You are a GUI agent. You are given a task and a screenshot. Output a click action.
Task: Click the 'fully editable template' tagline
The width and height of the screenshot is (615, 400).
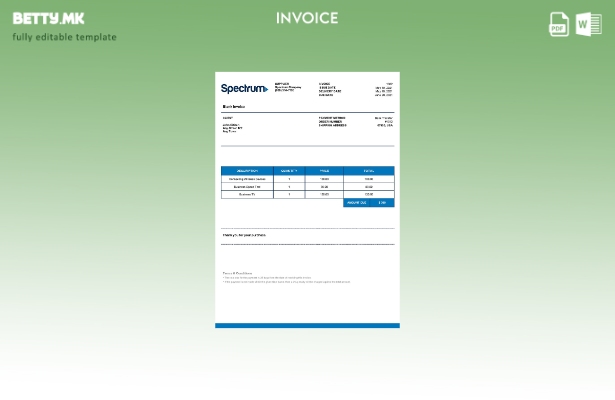[64, 37]
